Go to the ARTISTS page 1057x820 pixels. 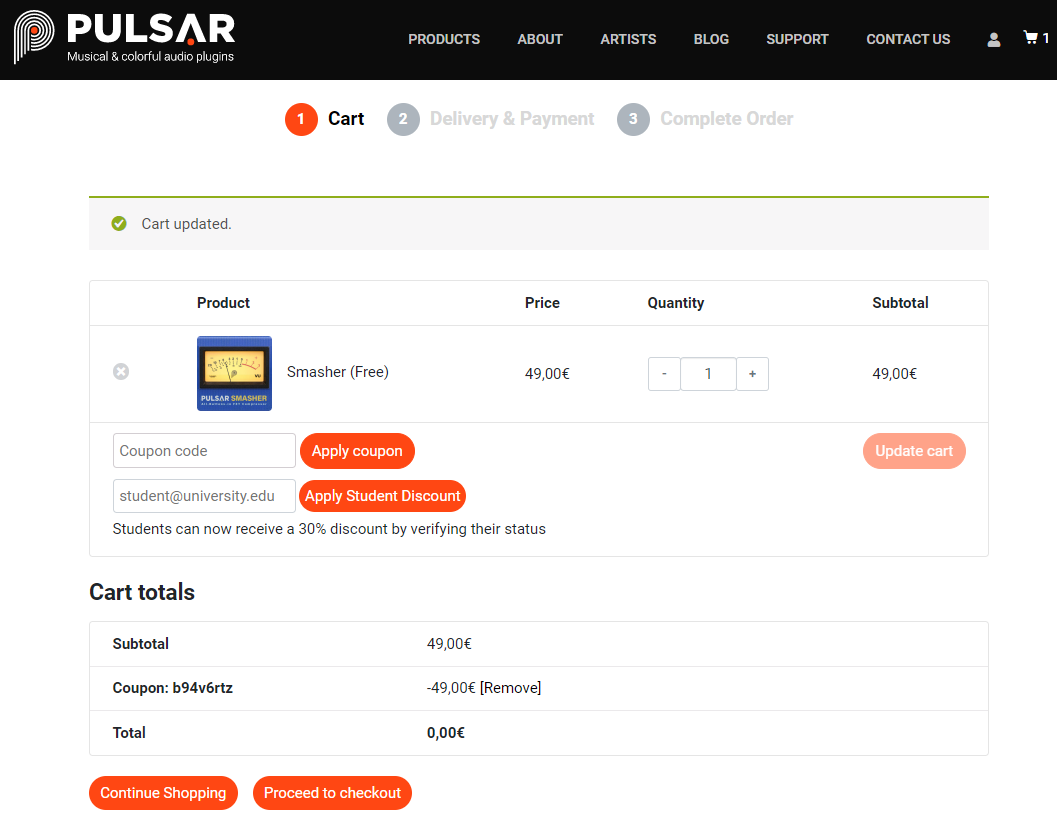pyautogui.click(x=628, y=40)
